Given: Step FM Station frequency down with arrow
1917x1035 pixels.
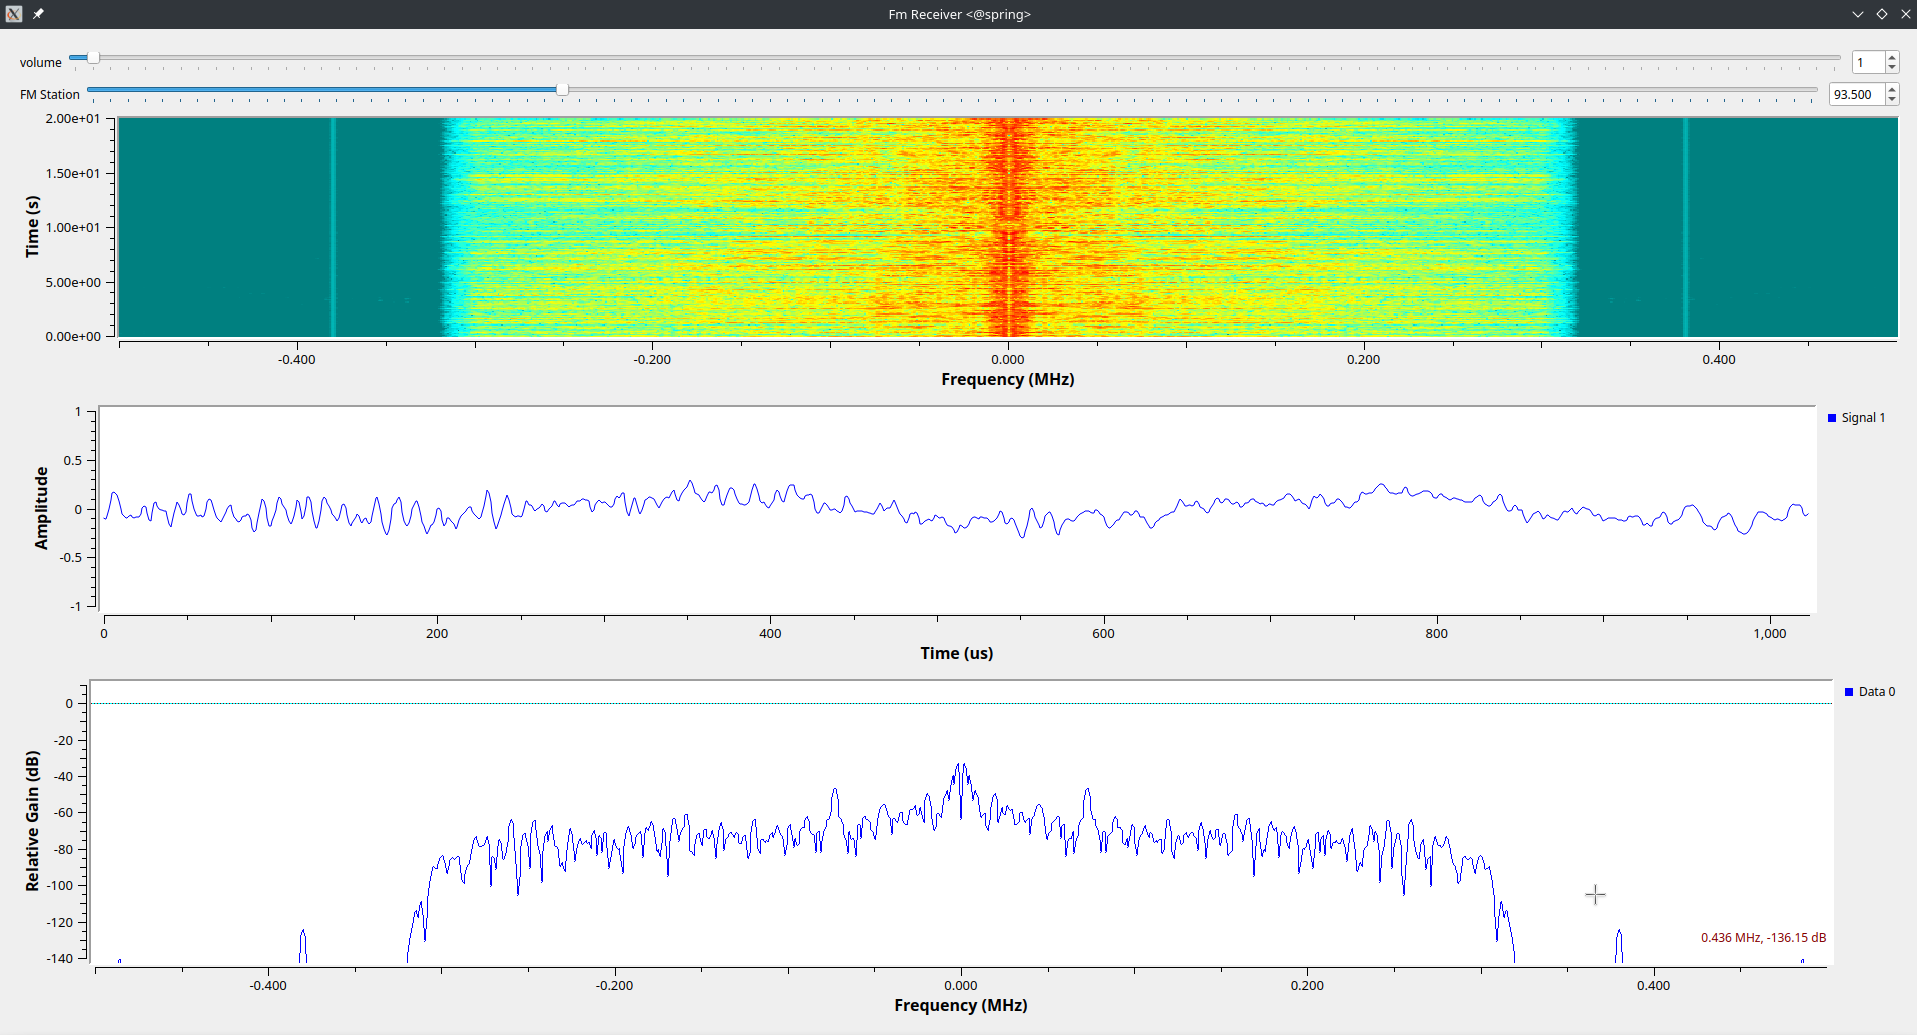Looking at the screenshot, I should pos(1892,100).
